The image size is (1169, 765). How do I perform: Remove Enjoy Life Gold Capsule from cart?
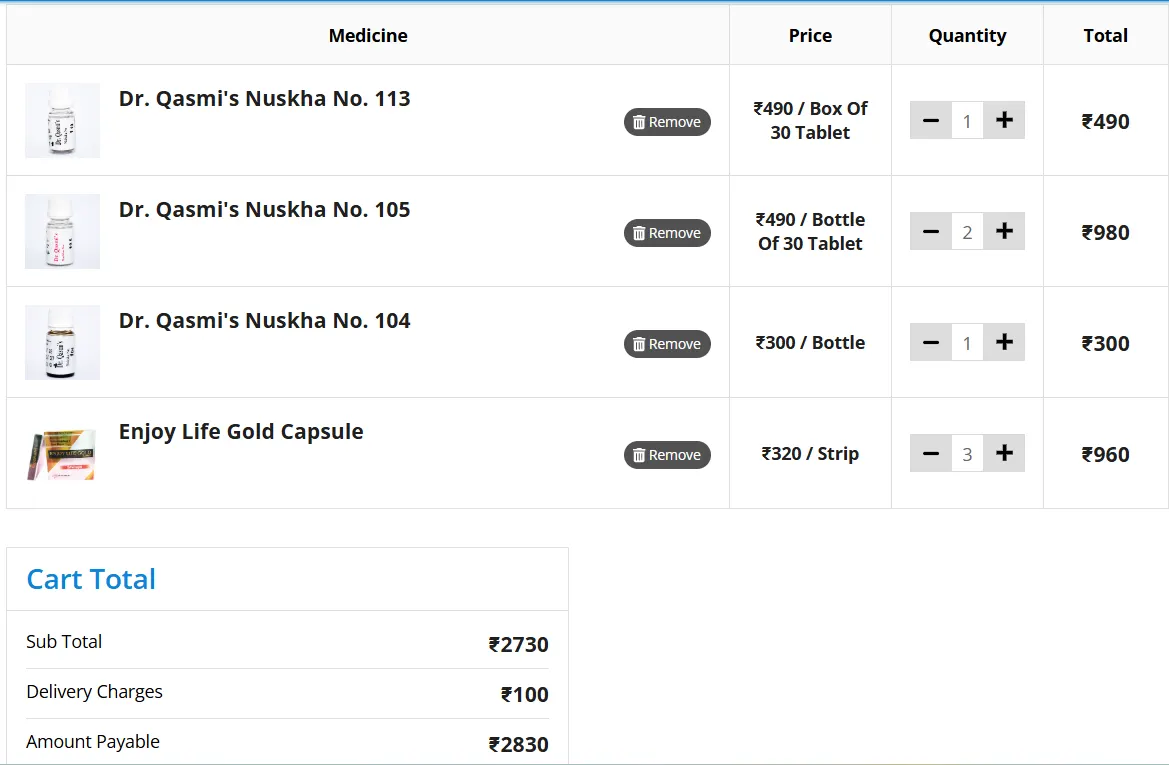click(667, 455)
